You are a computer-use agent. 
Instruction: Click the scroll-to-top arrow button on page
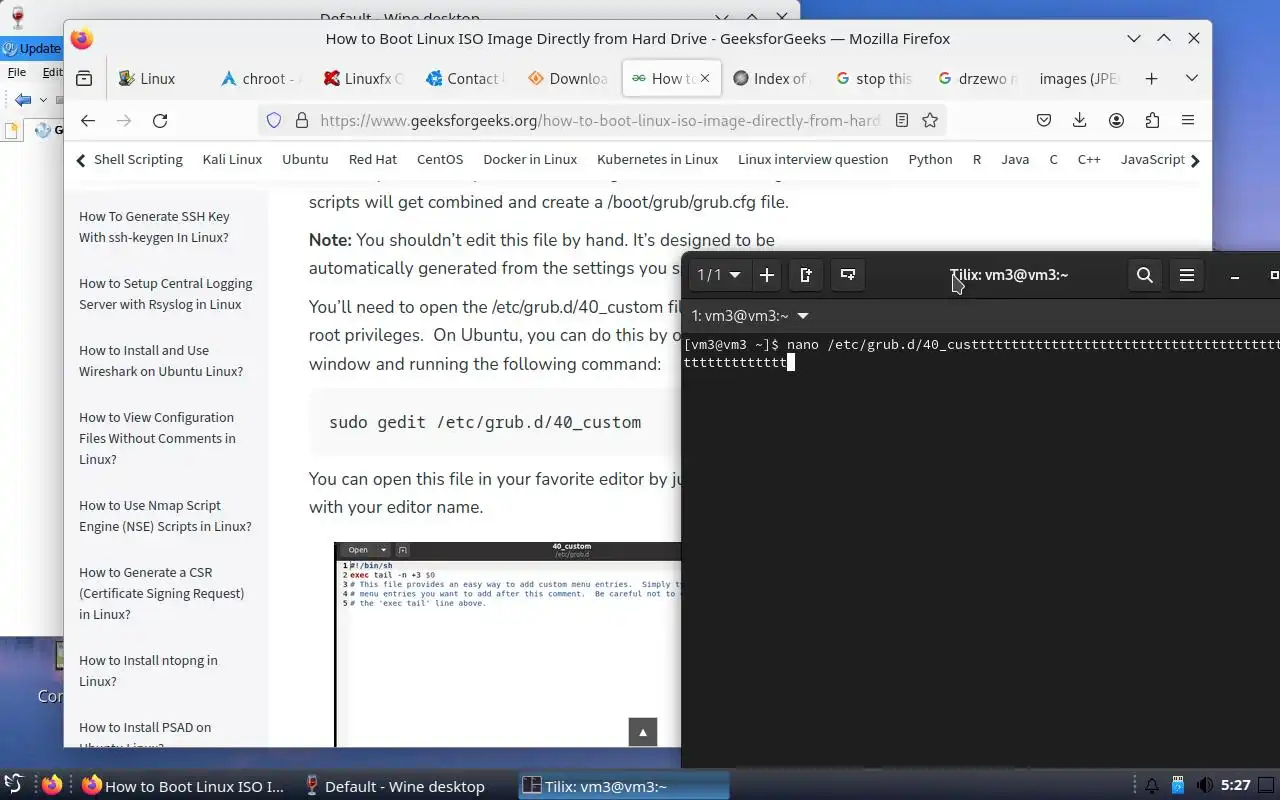tap(643, 732)
